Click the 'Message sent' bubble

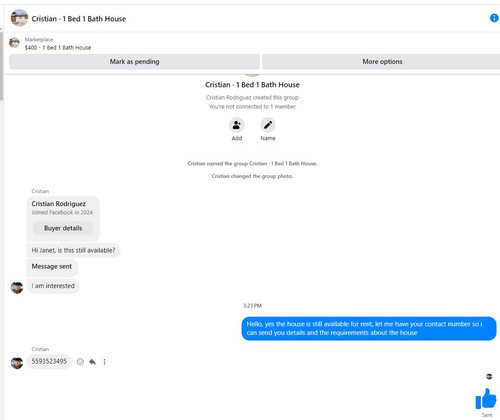click(x=52, y=267)
